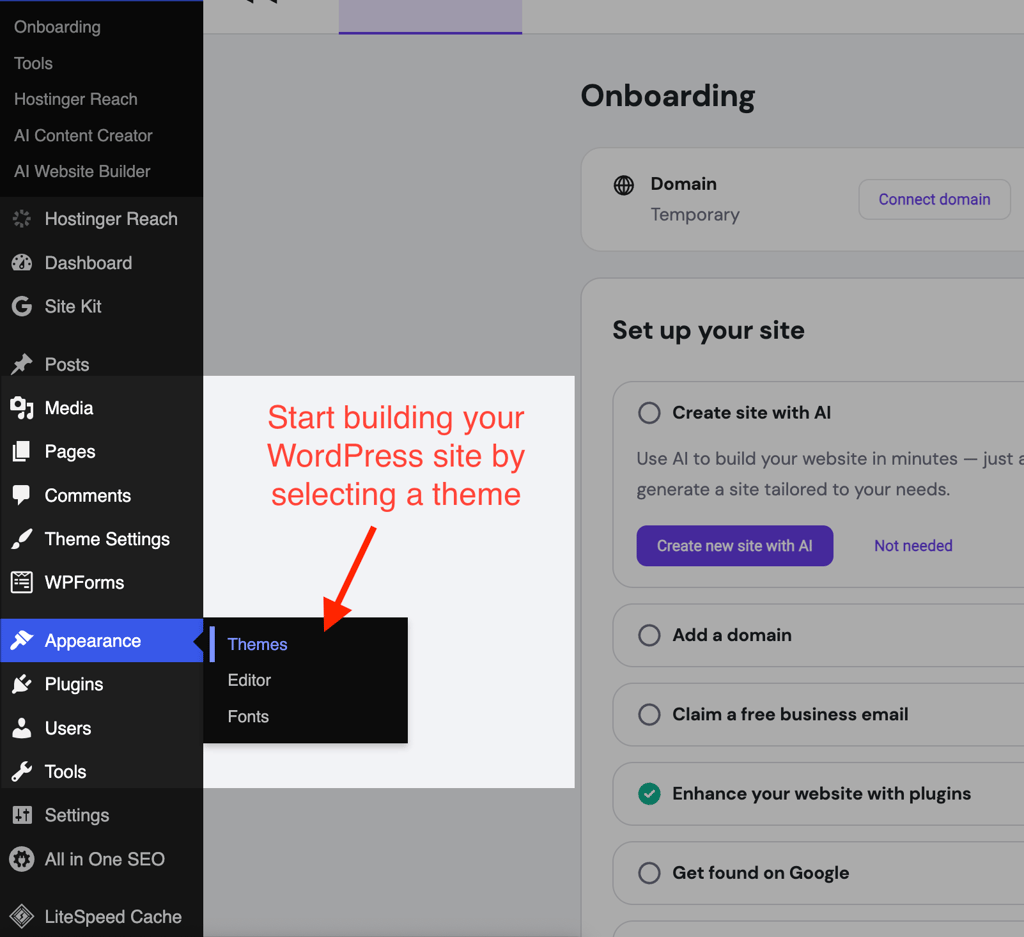Click the Domain globe icon
This screenshot has width=1024, height=937.
(624, 185)
